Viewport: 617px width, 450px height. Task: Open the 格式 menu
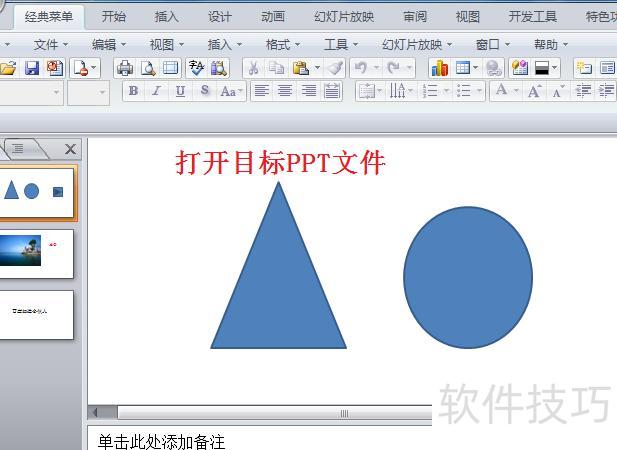point(283,45)
